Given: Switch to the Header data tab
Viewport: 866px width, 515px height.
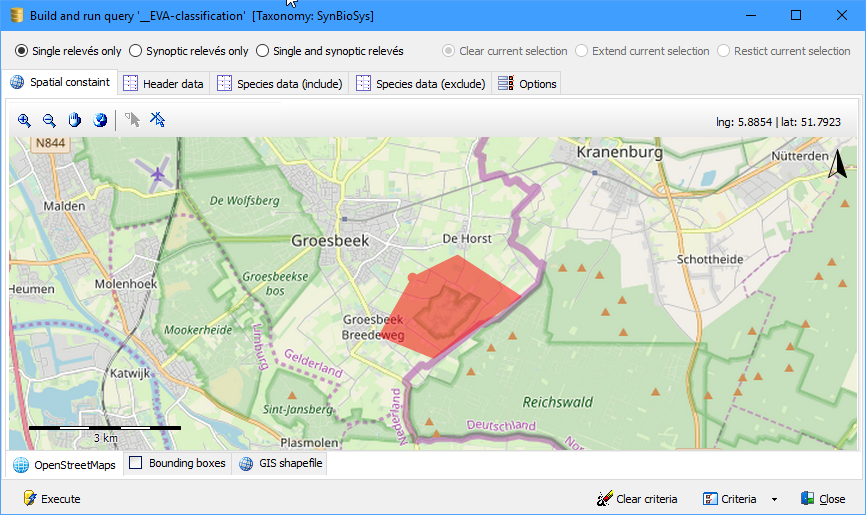Looking at the screenshot, I should [164, 84].
